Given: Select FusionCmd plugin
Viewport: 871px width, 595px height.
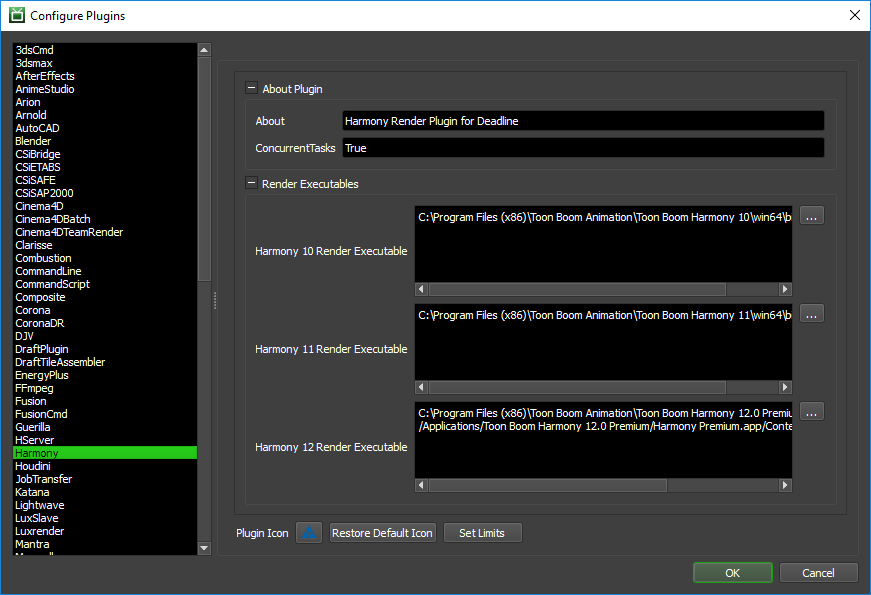Looking at the screenshot, I should 104,414.
